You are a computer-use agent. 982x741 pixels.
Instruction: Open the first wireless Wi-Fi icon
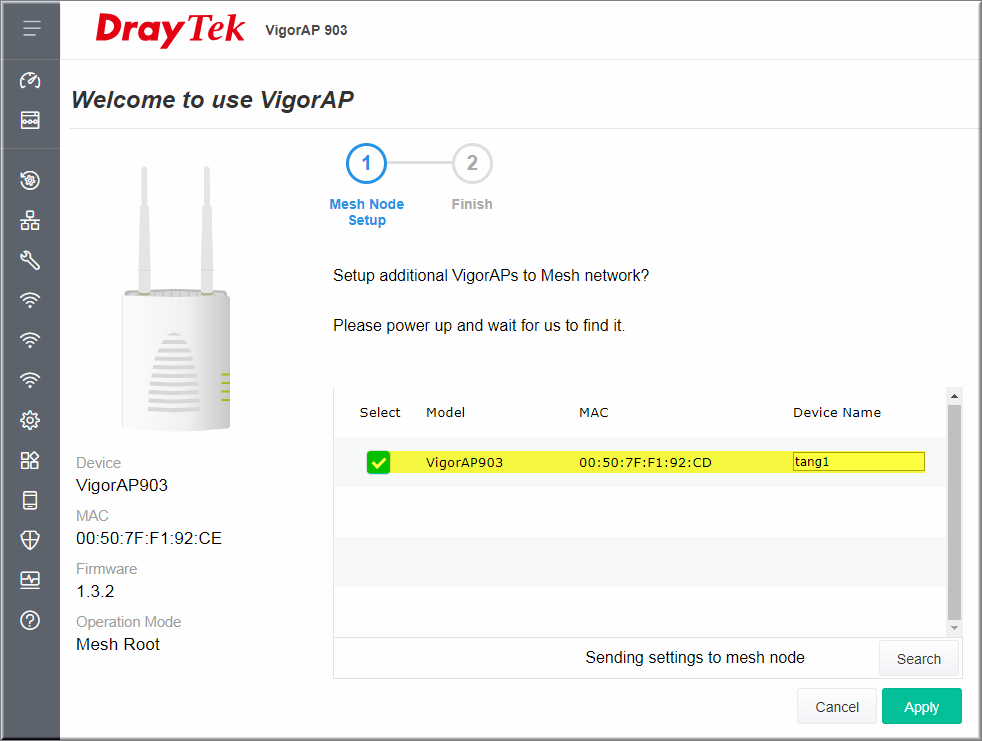(30, 300)
